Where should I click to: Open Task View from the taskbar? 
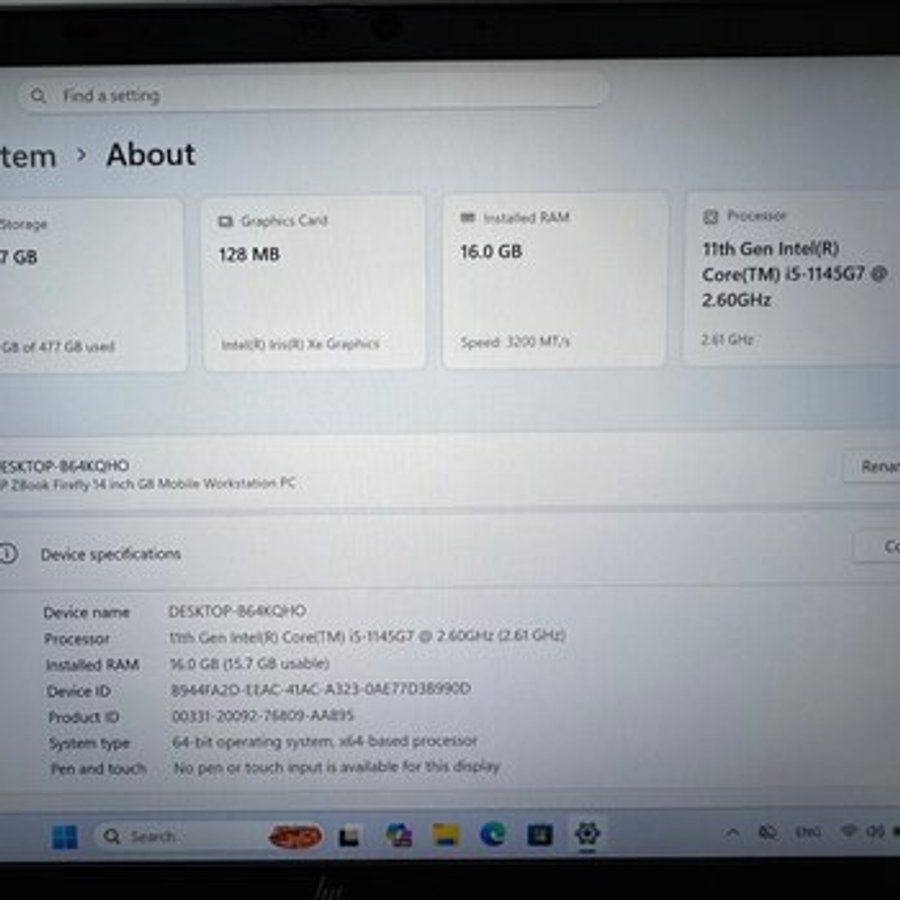[349, 837]
